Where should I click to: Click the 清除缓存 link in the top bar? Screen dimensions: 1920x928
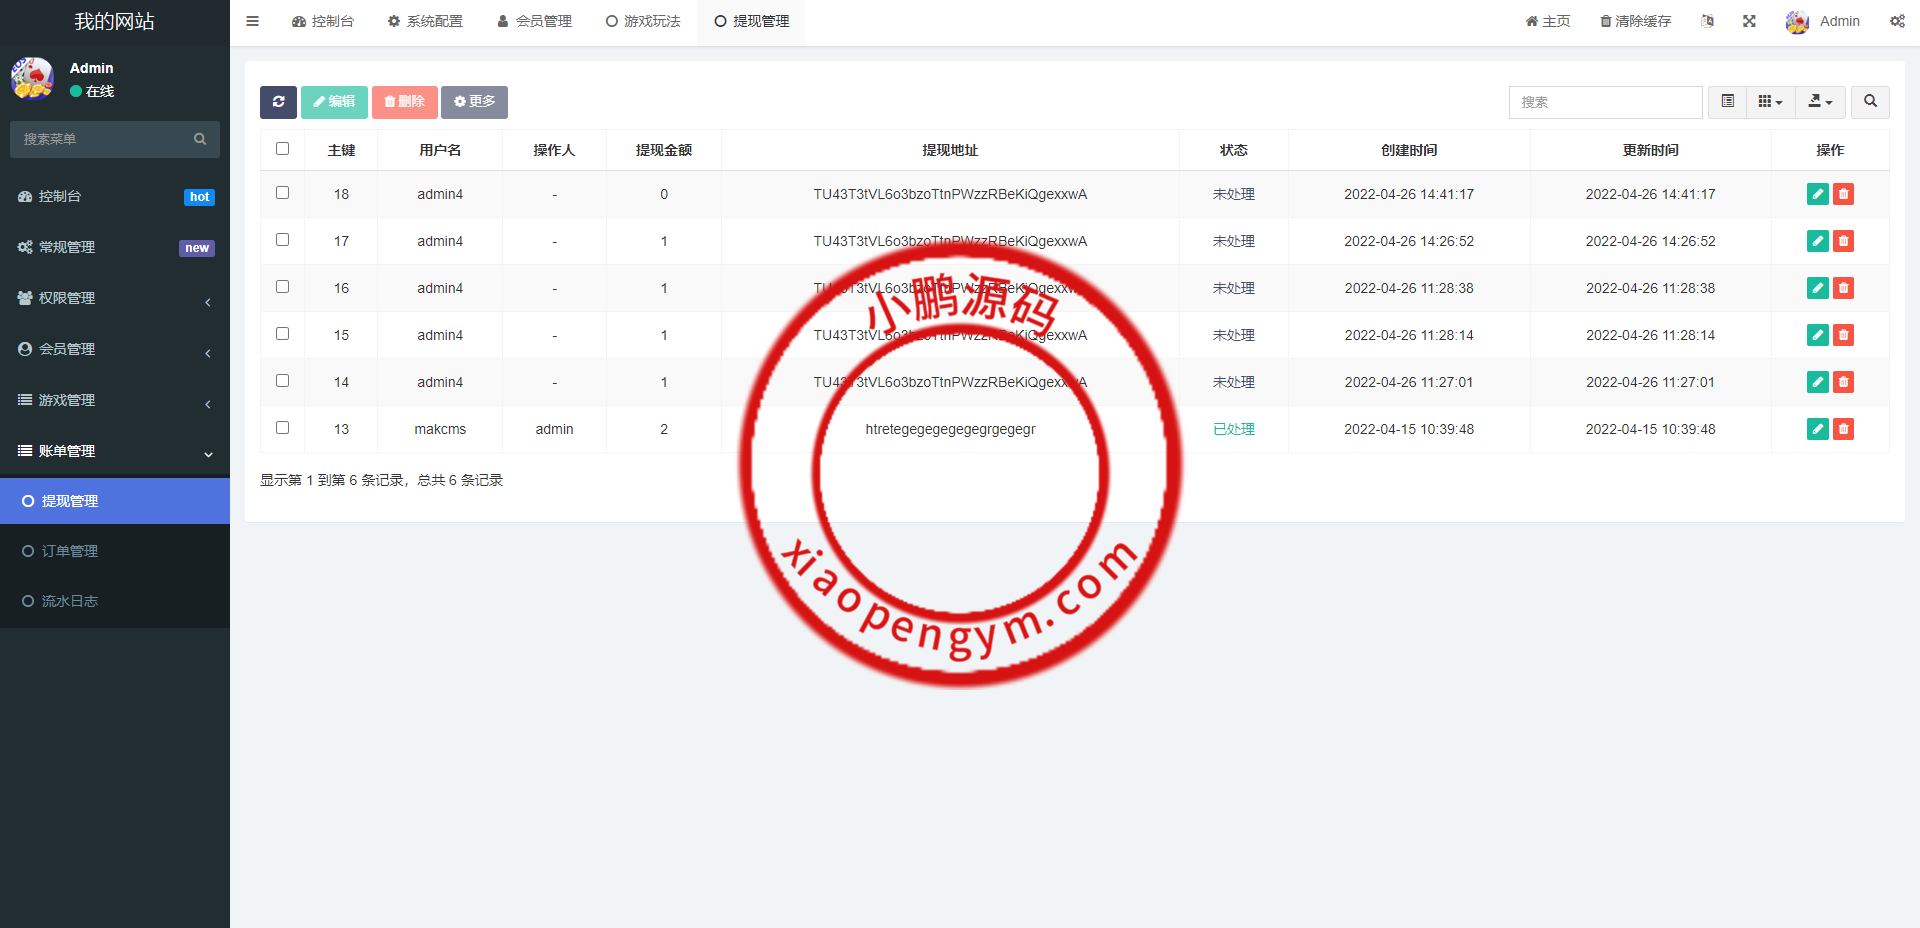coord(1635,21)
